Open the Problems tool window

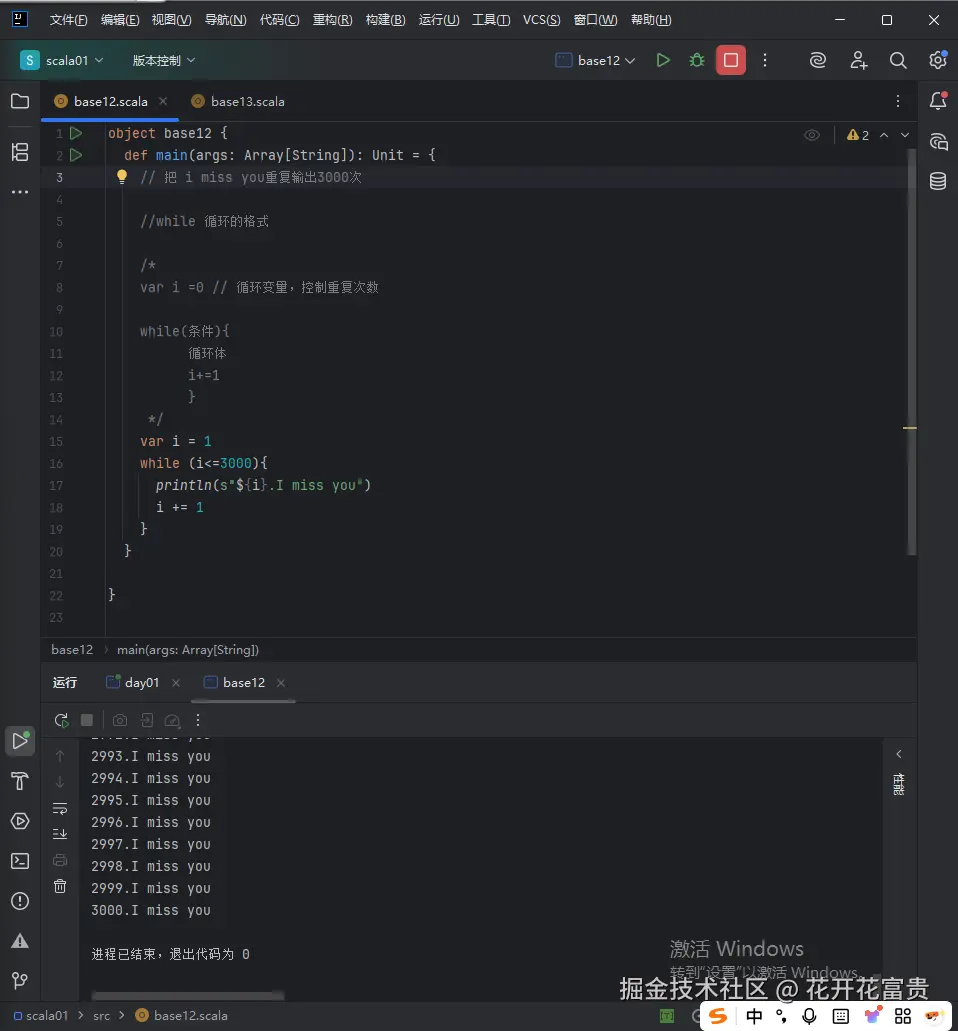click(20, 901)
